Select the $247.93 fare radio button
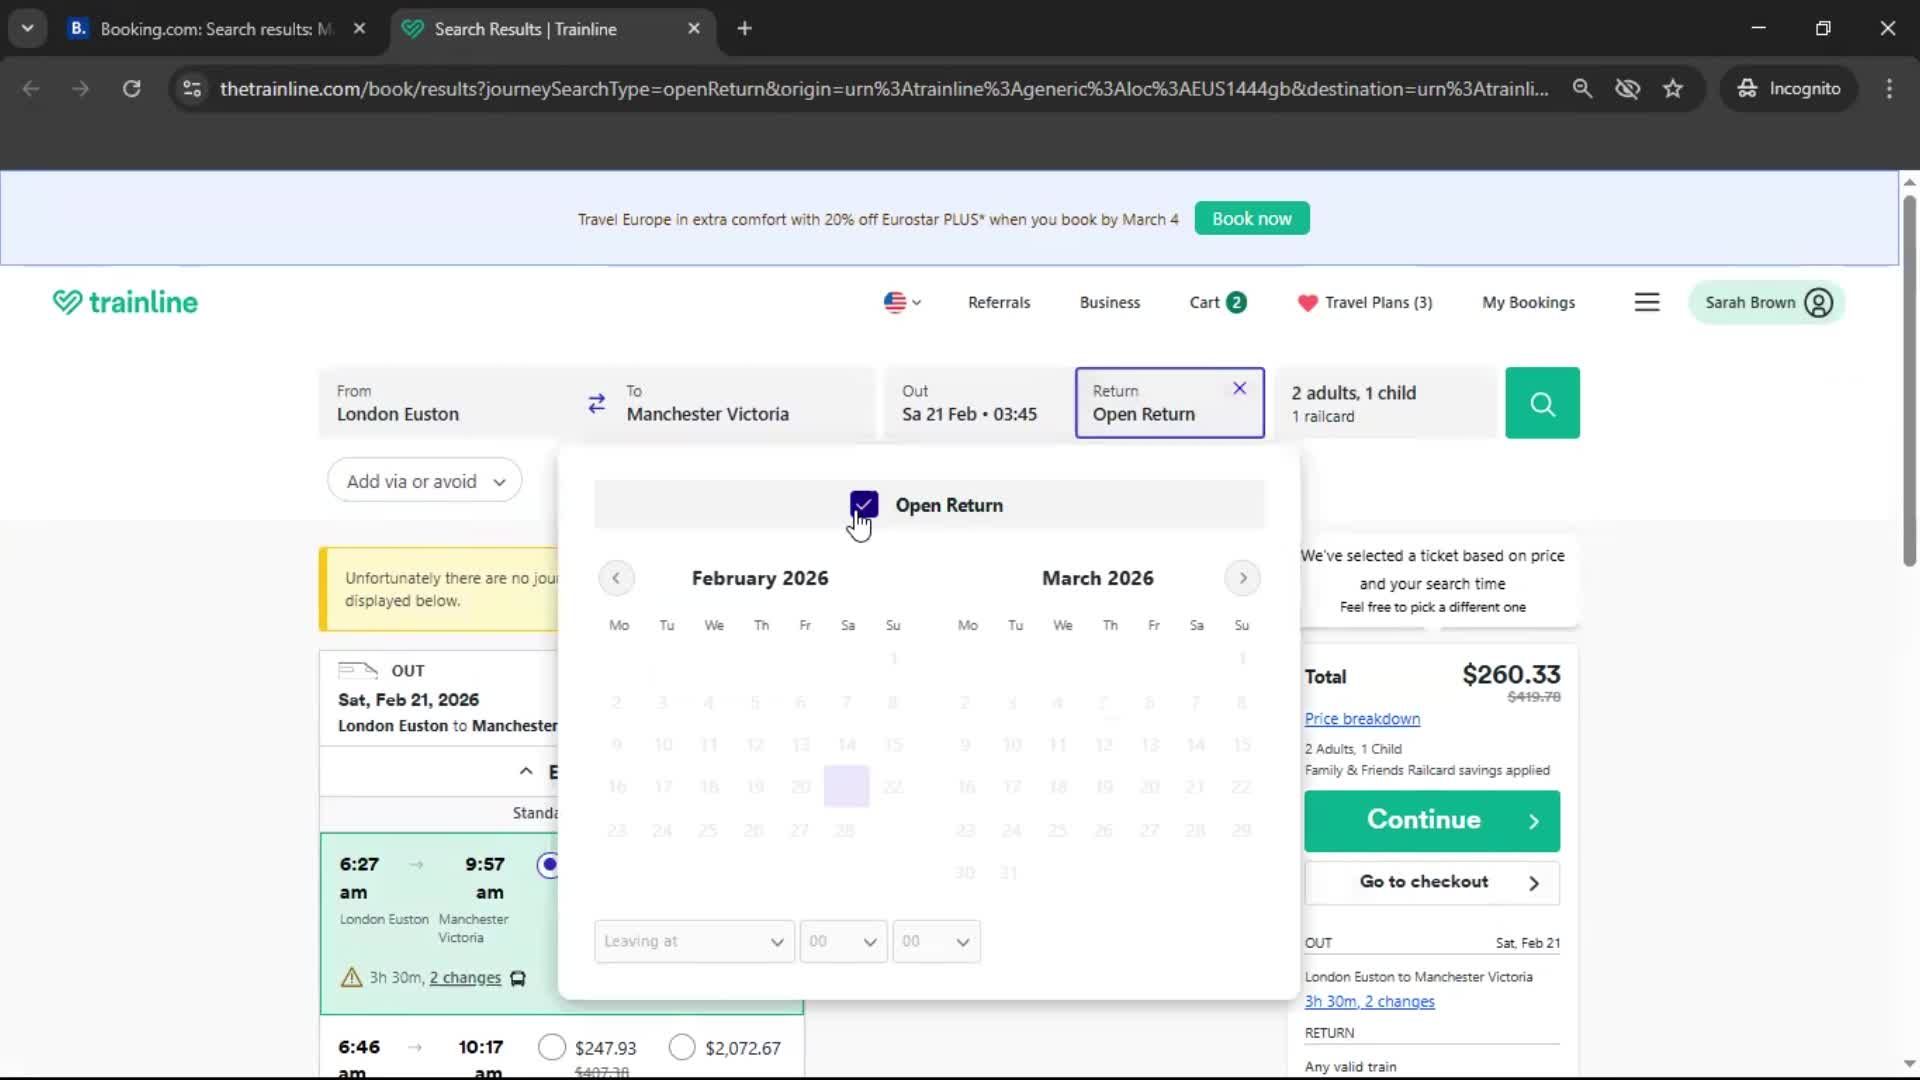Screen dimensions: 1920x1080 553,1047
